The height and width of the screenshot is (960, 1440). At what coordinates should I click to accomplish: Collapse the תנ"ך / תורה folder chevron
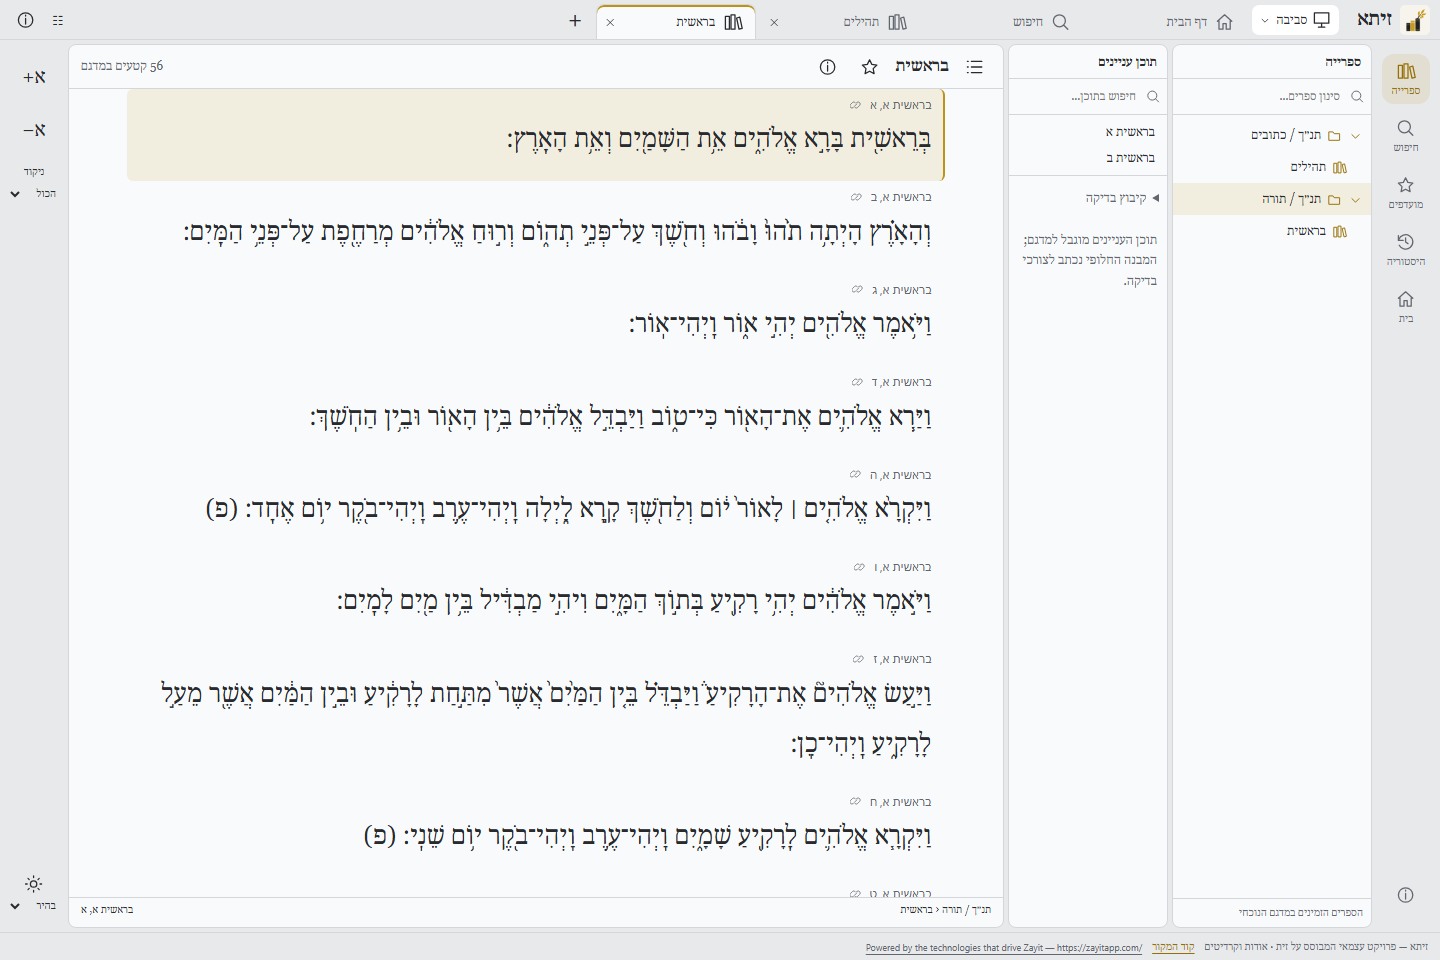pyautogui.click(x=1356, y=200)
